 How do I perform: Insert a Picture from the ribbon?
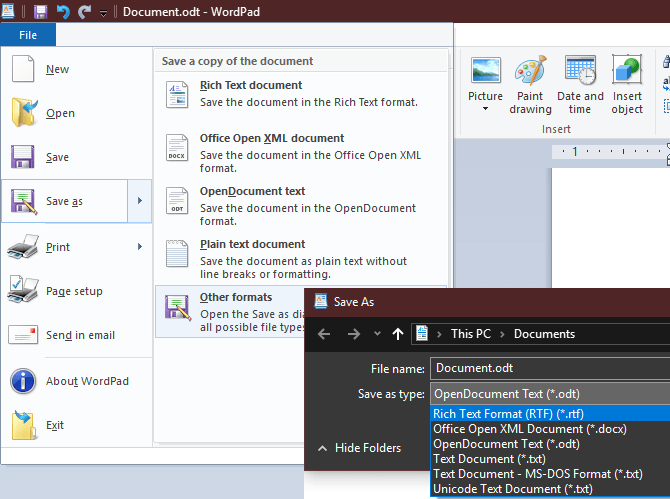point(485,77)
